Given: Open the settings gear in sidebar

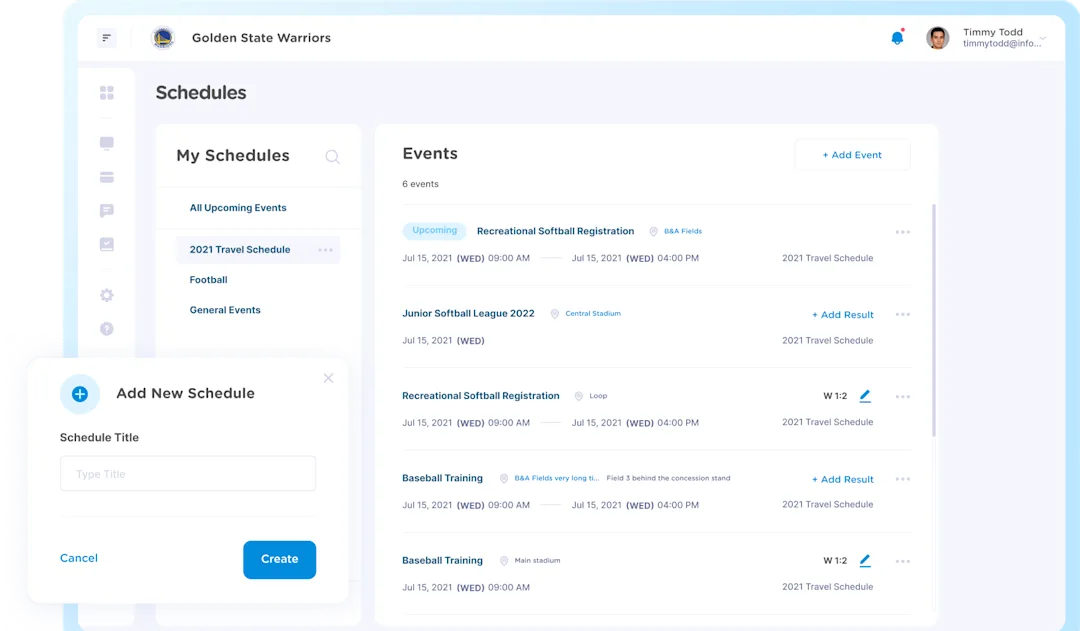Looking at the screenshot, I should pos(107,295).
